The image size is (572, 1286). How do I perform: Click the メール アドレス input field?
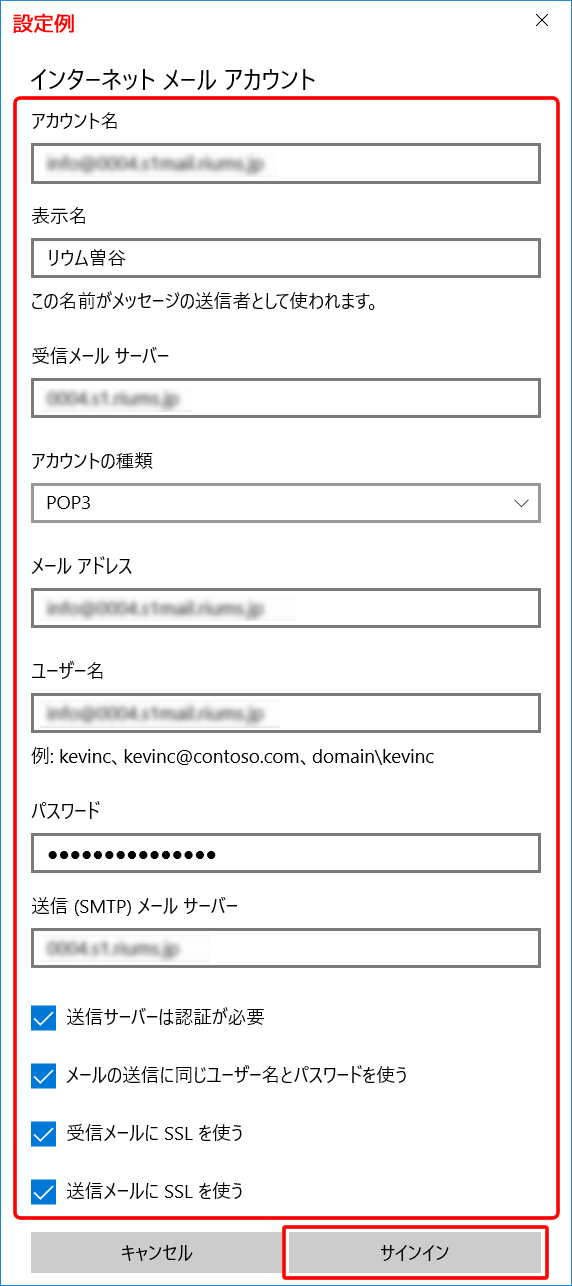click(286, 607)
